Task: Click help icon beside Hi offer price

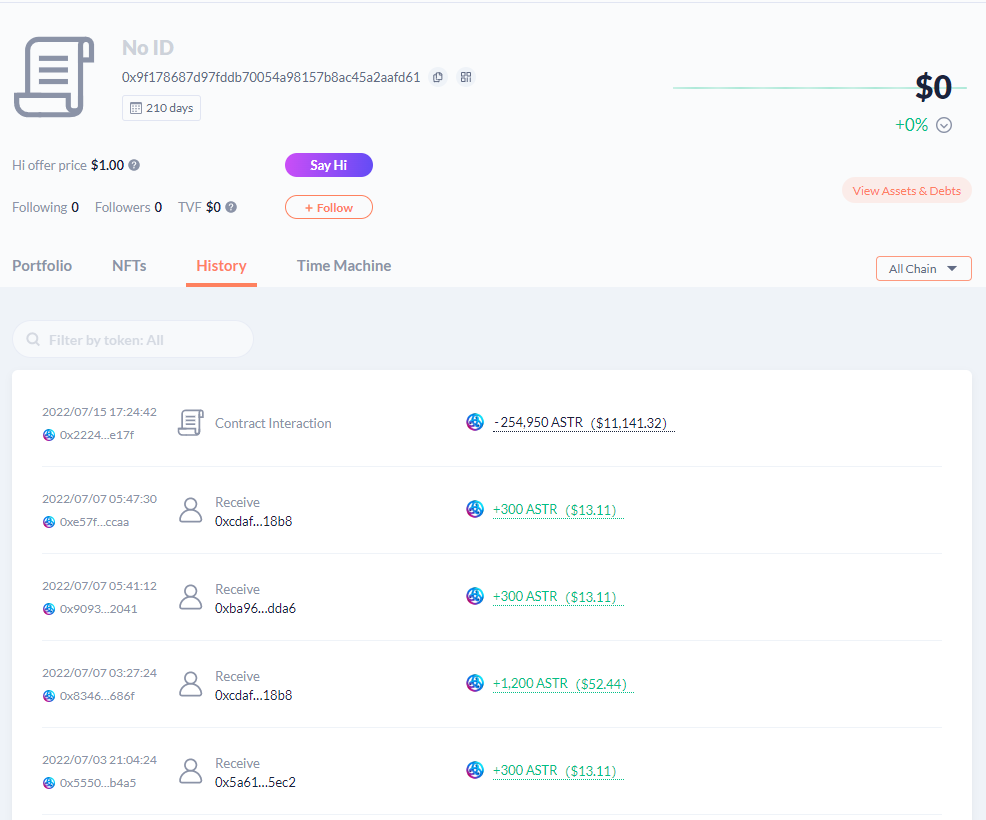Action: click(134, 165)
